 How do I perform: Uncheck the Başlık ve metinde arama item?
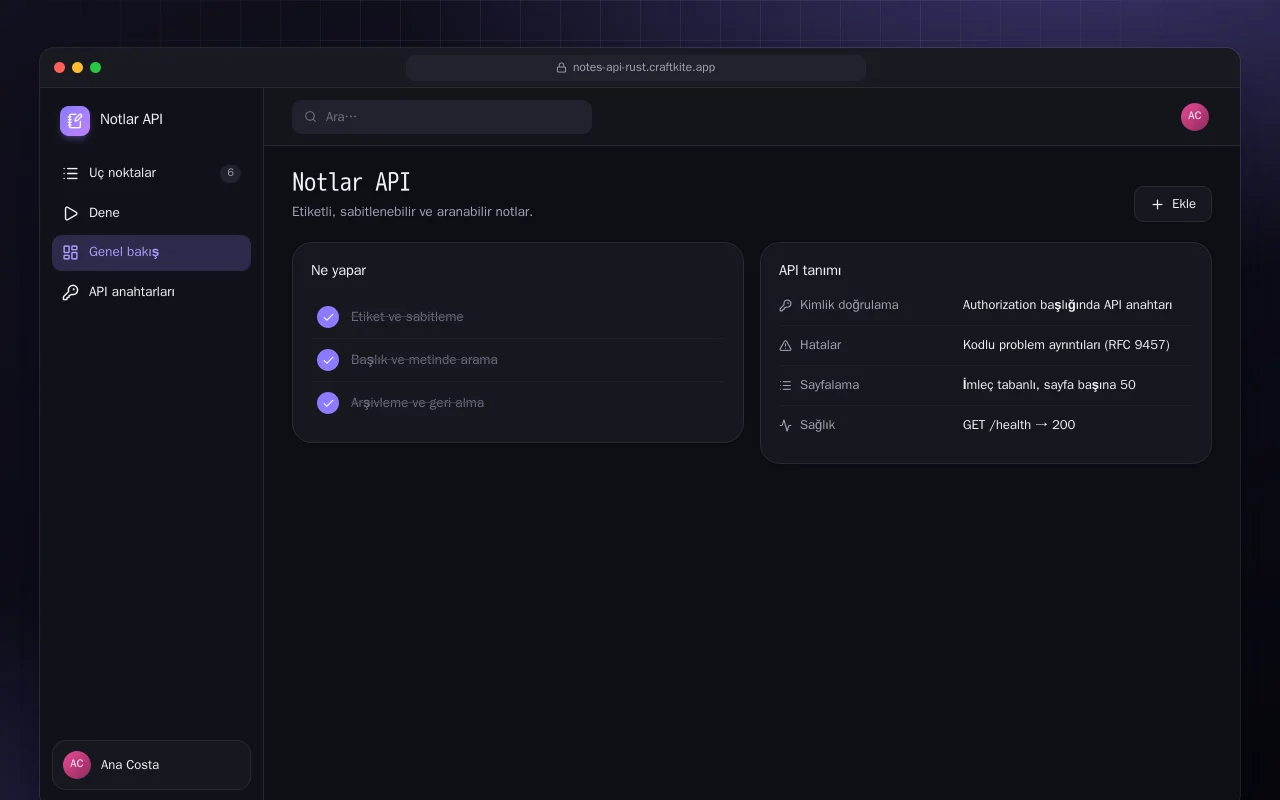[x=328, y=360]
